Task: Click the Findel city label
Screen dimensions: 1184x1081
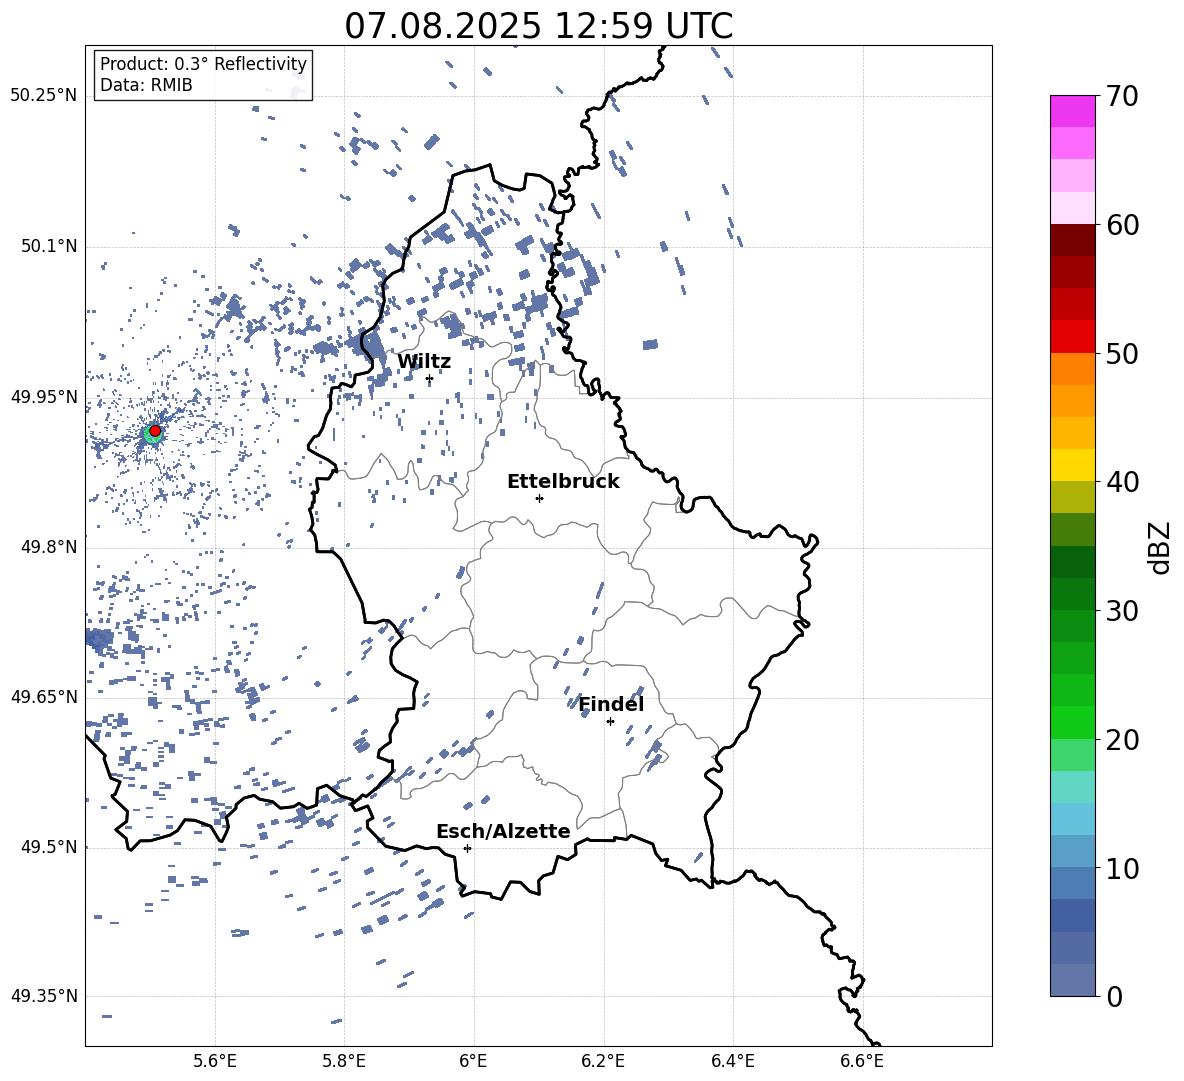Action: tap(611, 704)
